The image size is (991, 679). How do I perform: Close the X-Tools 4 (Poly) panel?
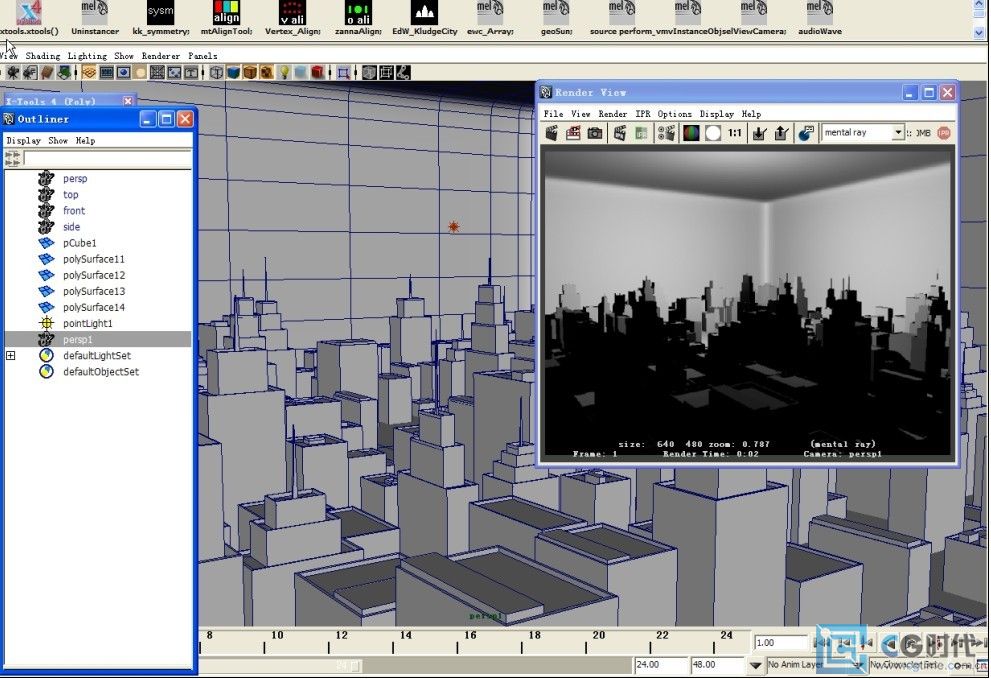point(128,101)
